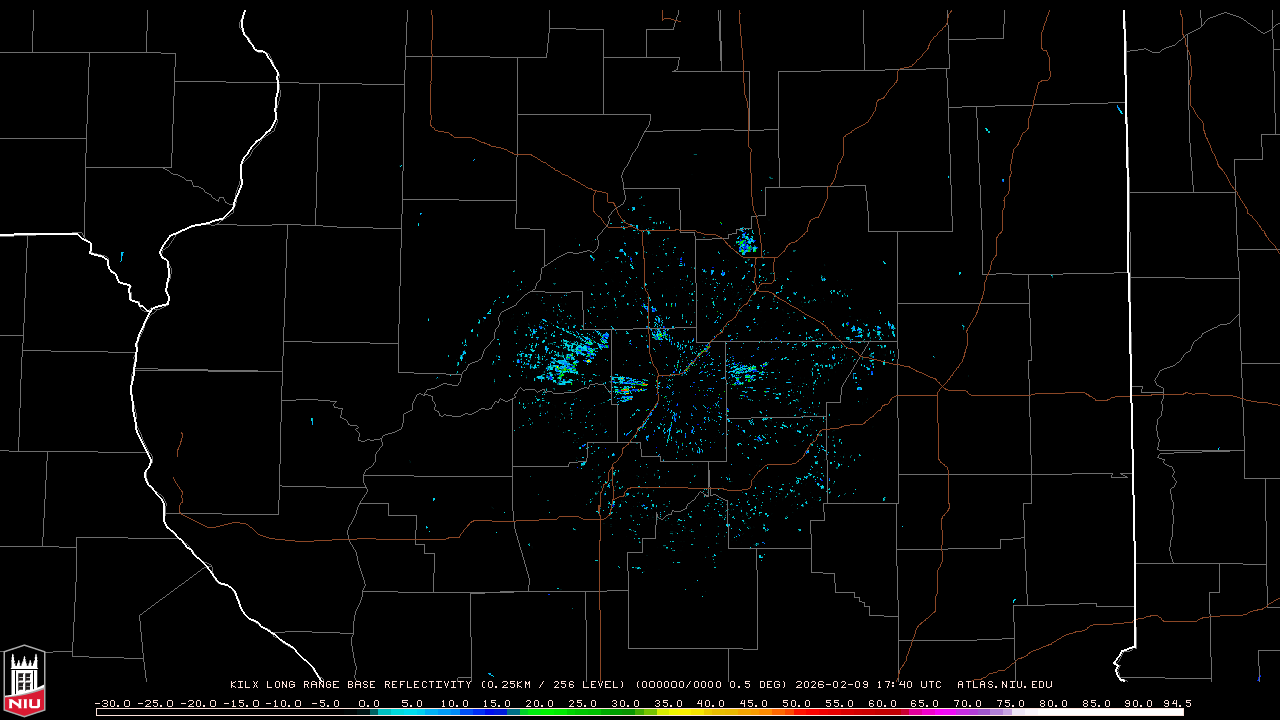
Task: Select the KILX Long Range Base Reflectivity title
Action: click(x=350, y=685)
